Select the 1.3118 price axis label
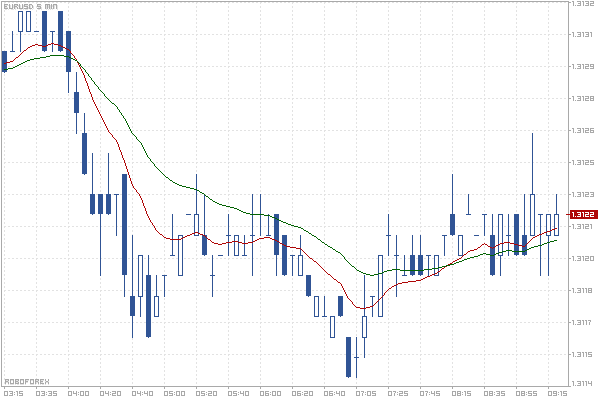 (x=583, y=291)
